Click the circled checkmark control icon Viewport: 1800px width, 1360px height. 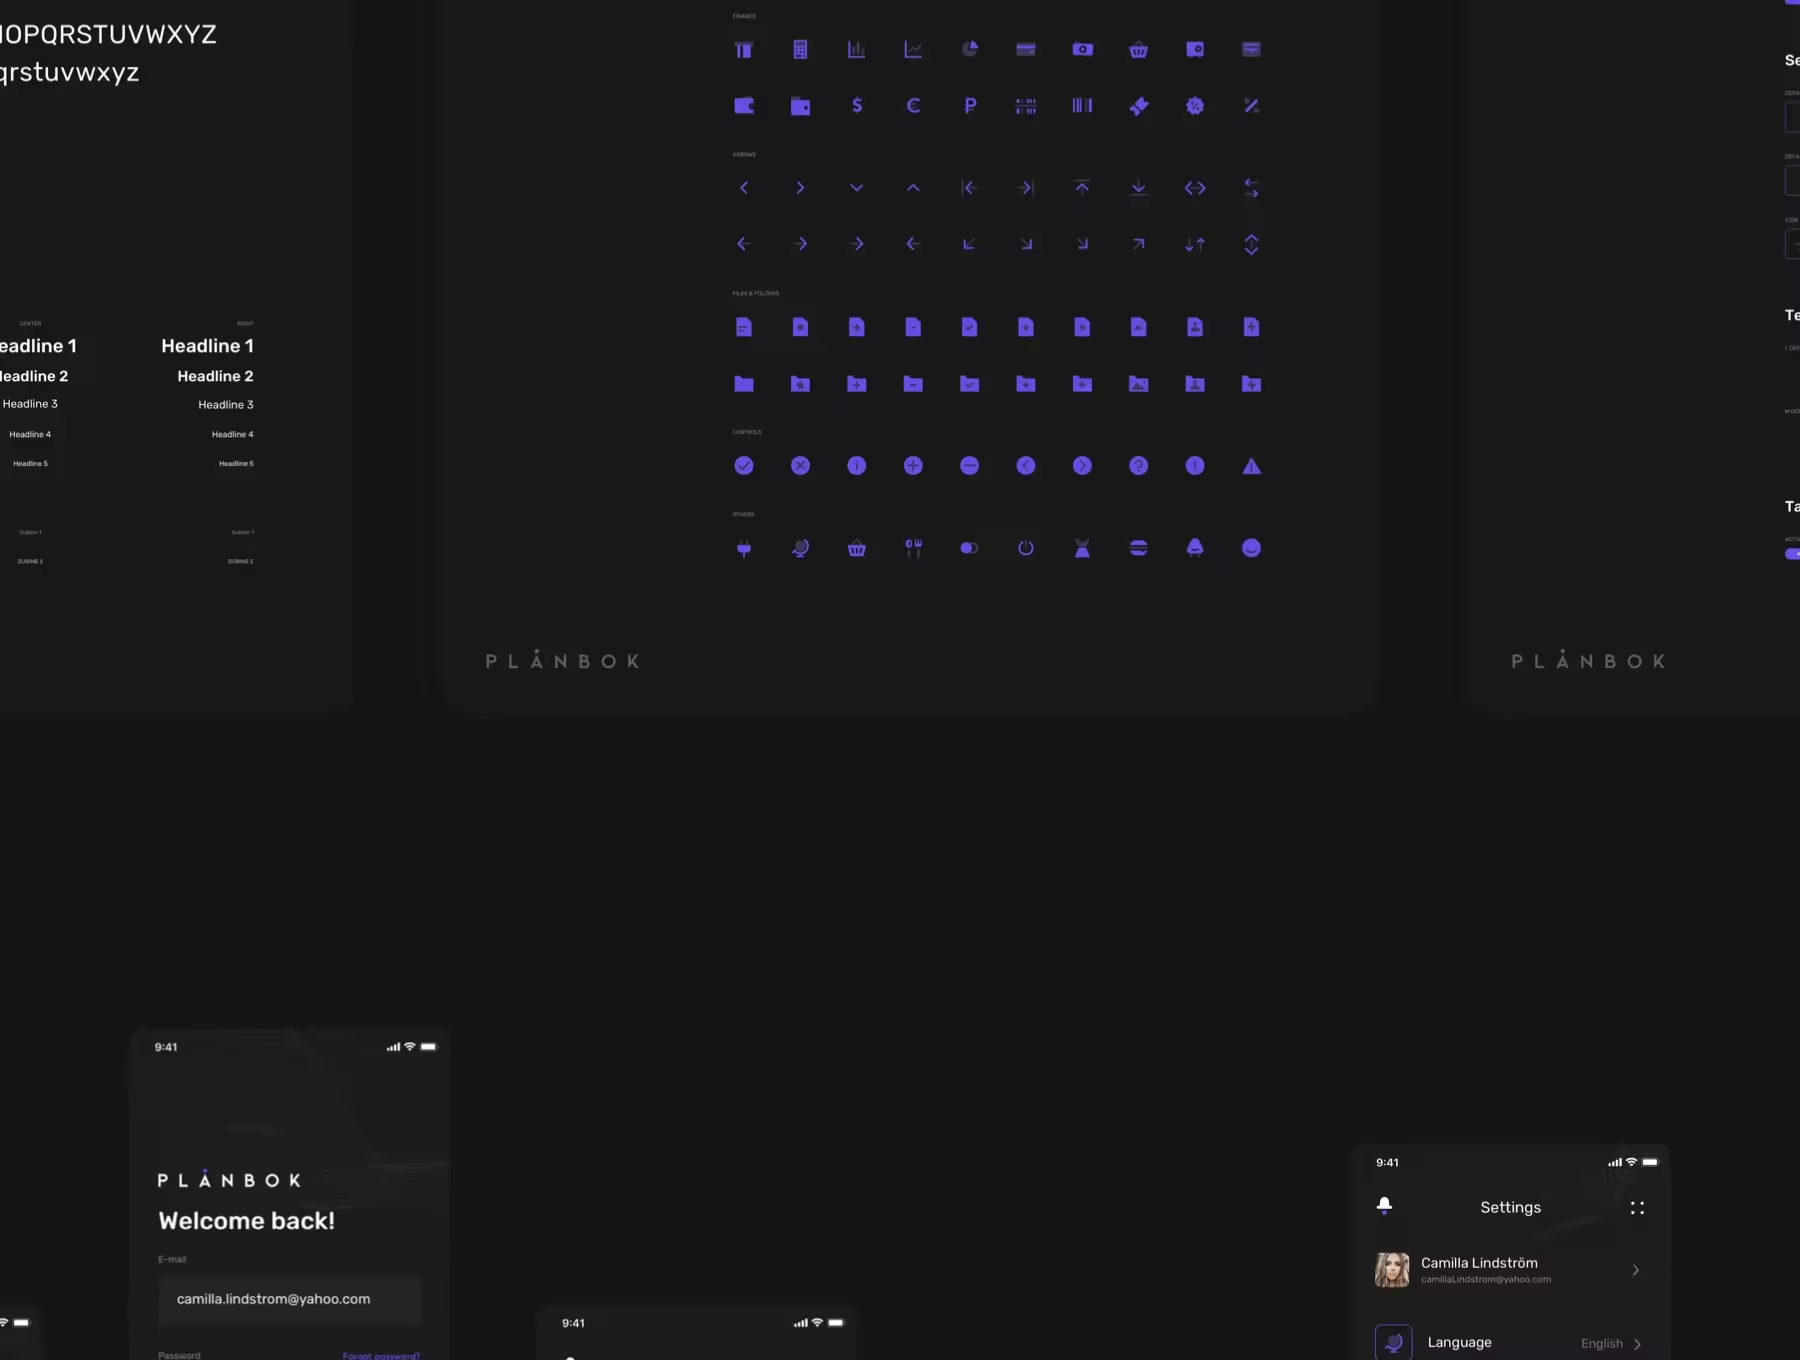744,466
